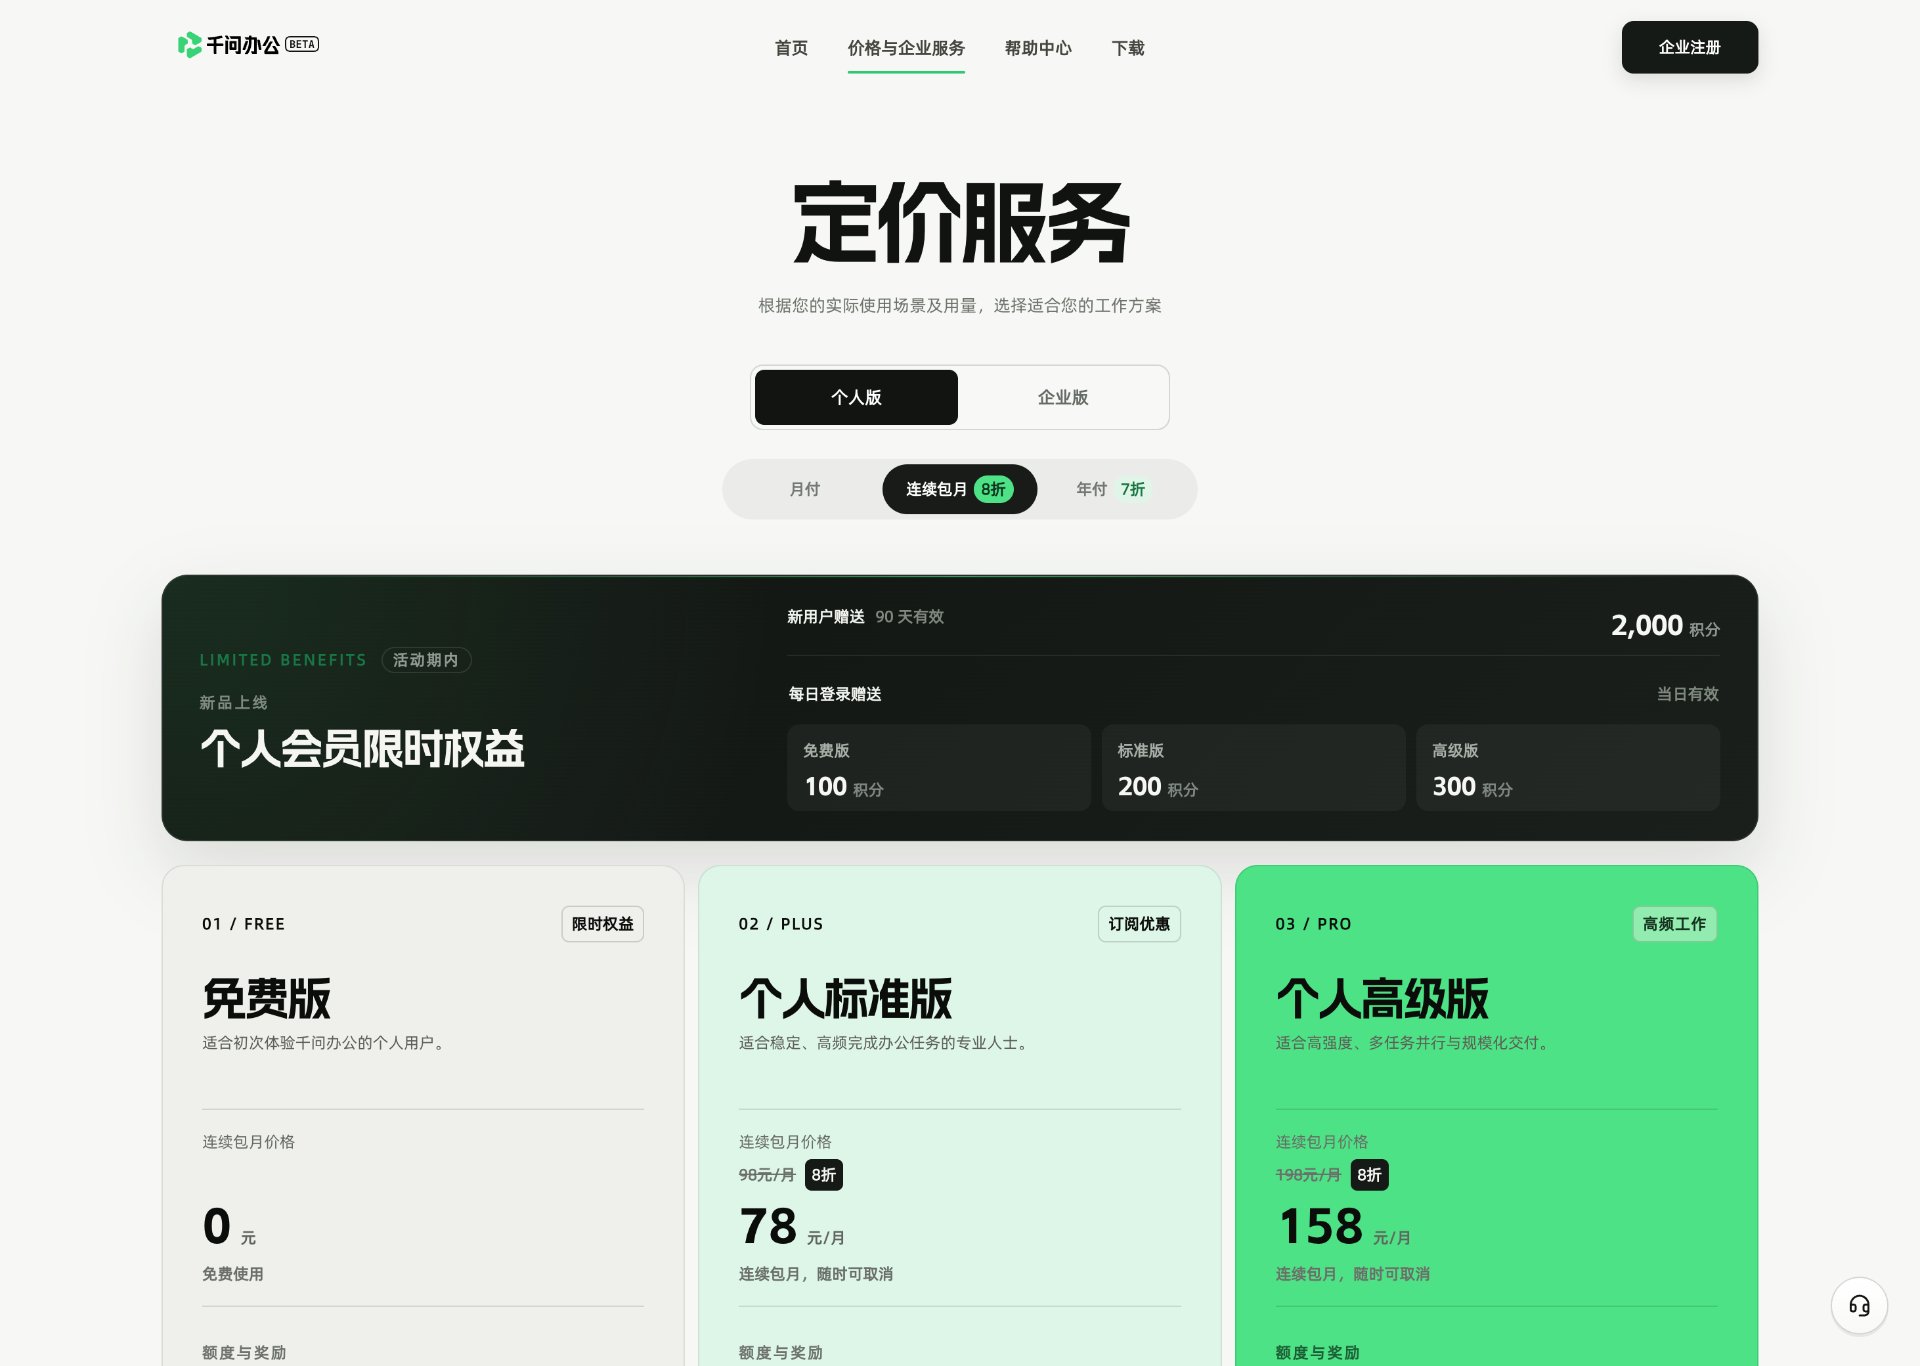Click the LIMITED BENEFITS label
1920x1366 pixels.
283,660
